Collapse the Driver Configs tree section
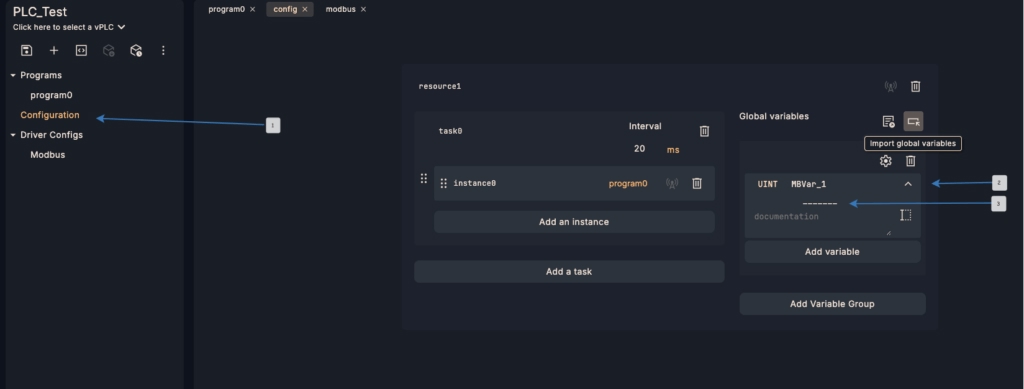This screenshot has height=389, width=1024. point(13,135)
